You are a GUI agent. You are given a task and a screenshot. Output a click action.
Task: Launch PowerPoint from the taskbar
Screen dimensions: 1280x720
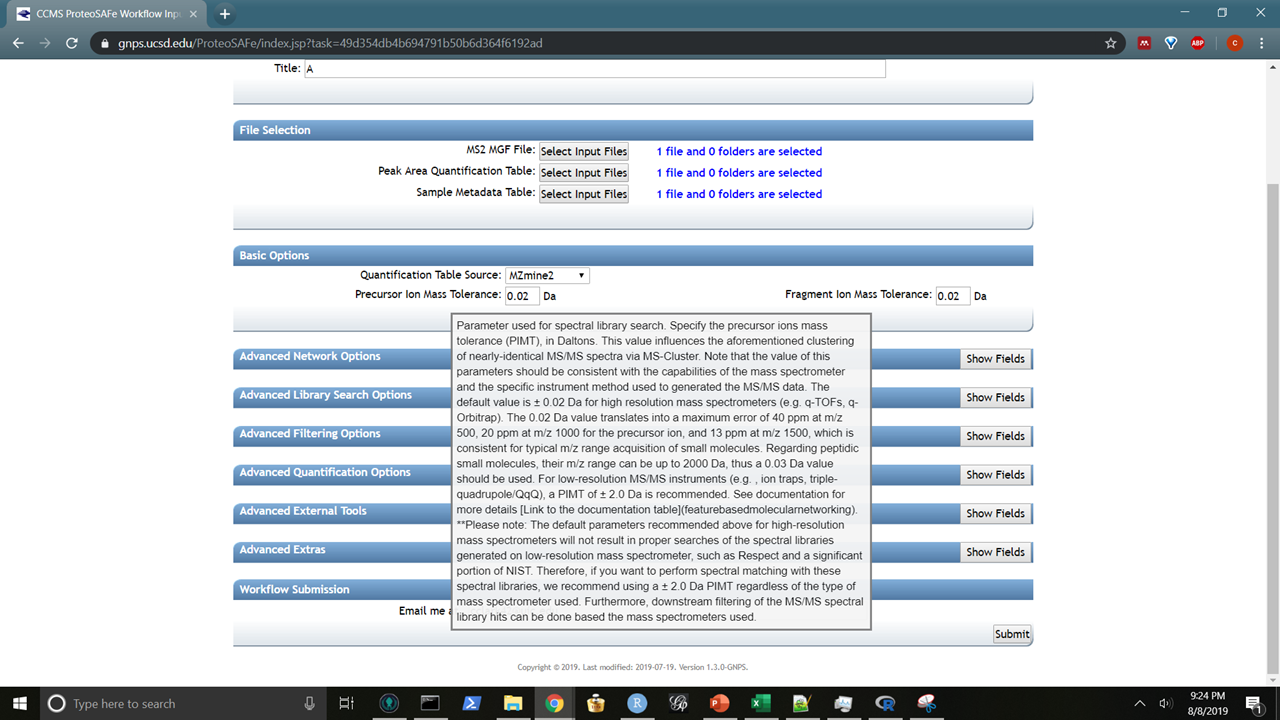(719, 703)
